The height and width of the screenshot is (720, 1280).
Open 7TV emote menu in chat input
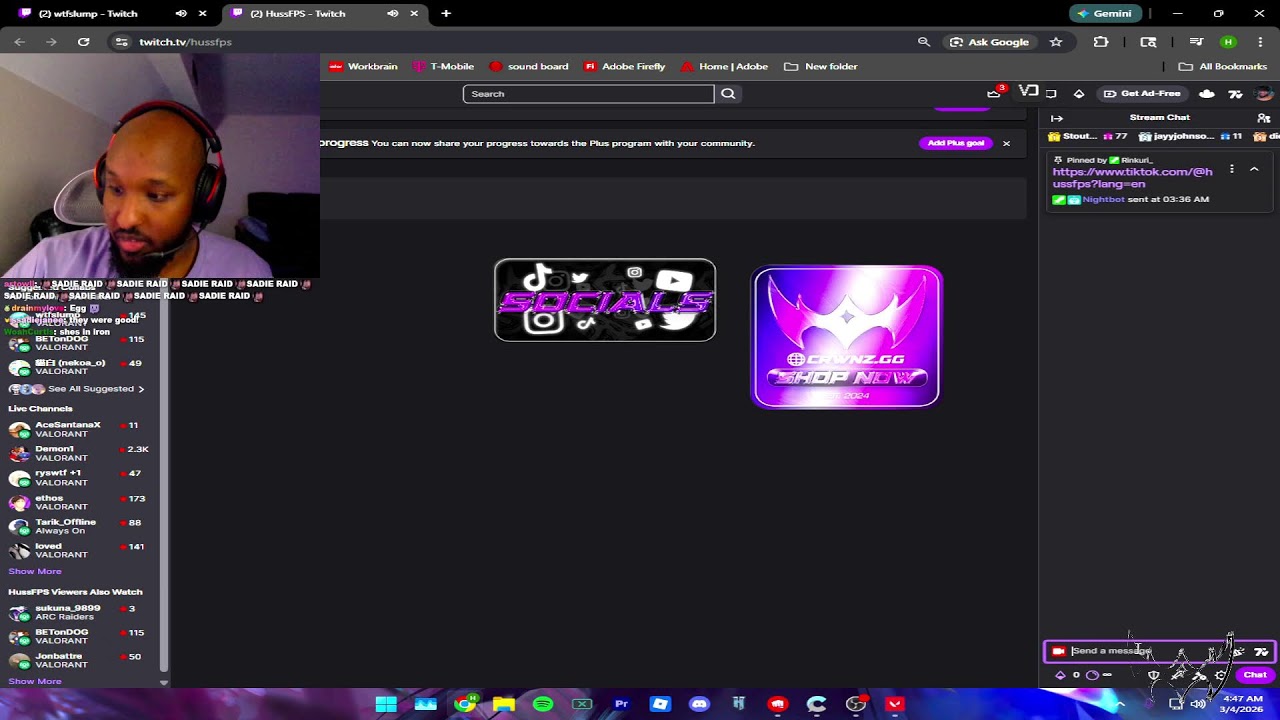click(1261, 652)
